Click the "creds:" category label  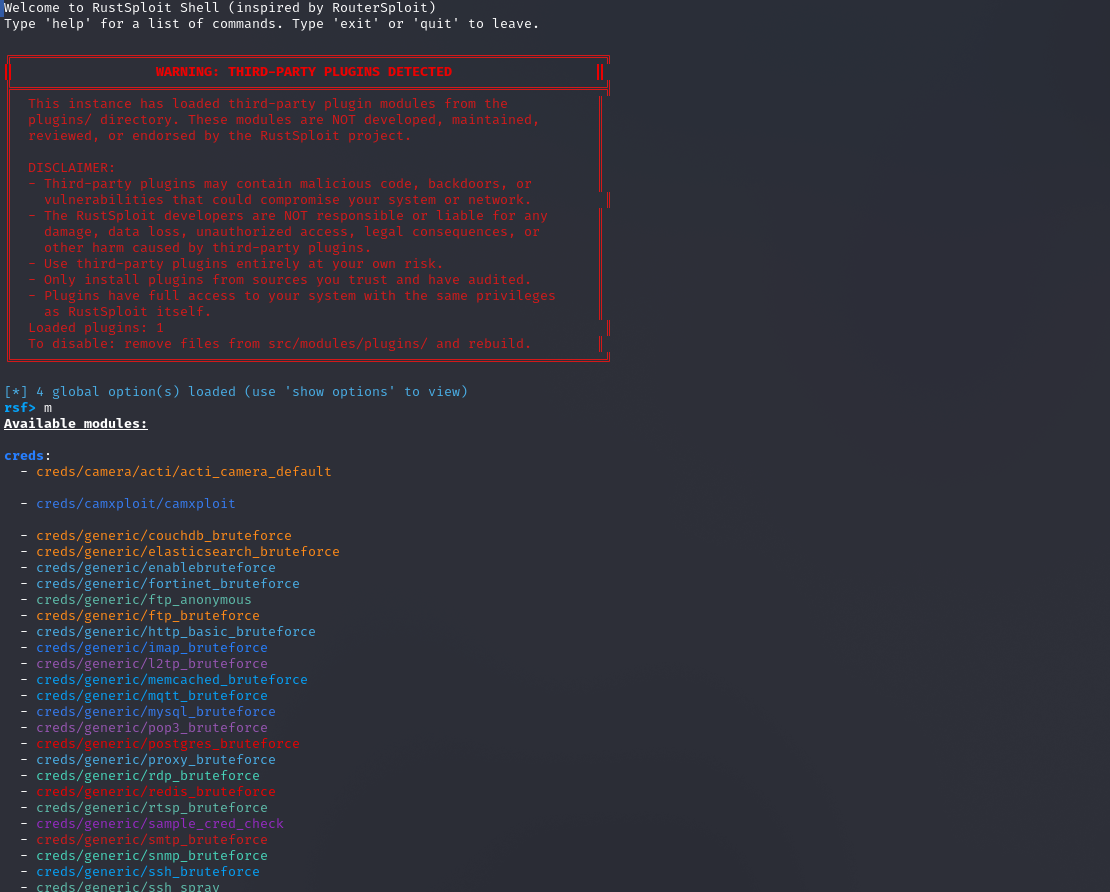point(28,456)
